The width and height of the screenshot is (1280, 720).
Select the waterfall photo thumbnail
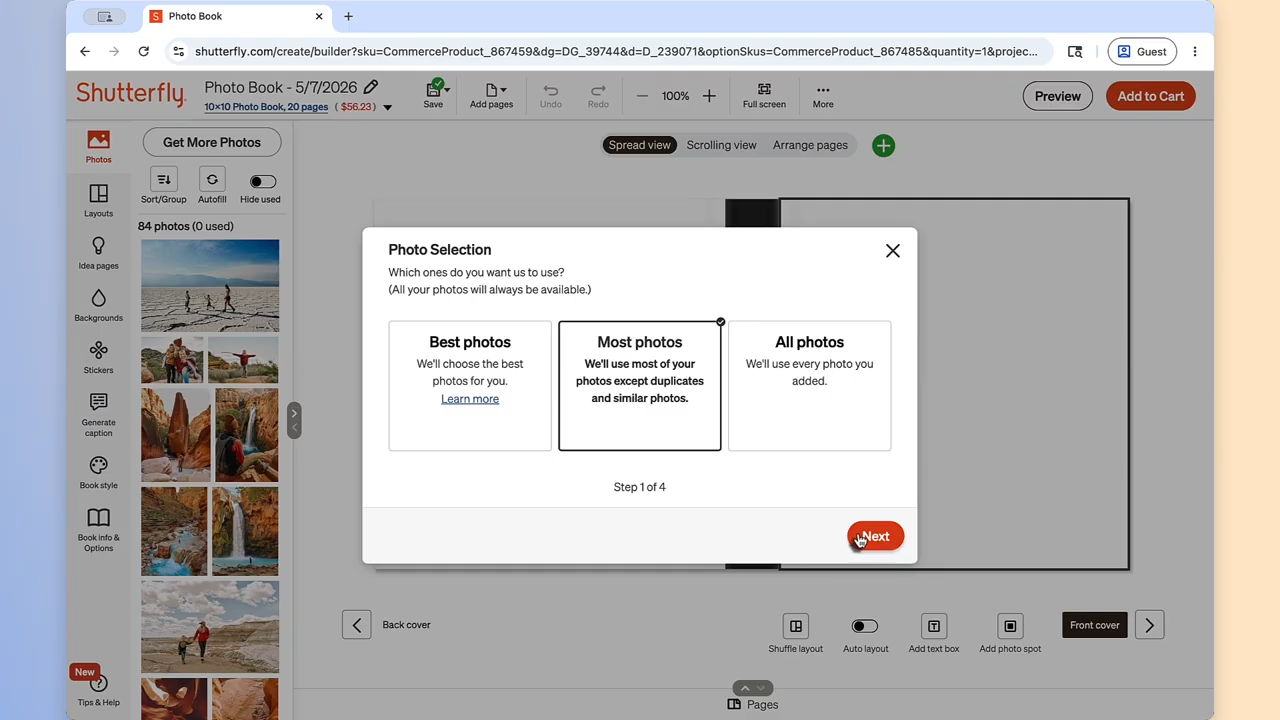click(245, 531)
